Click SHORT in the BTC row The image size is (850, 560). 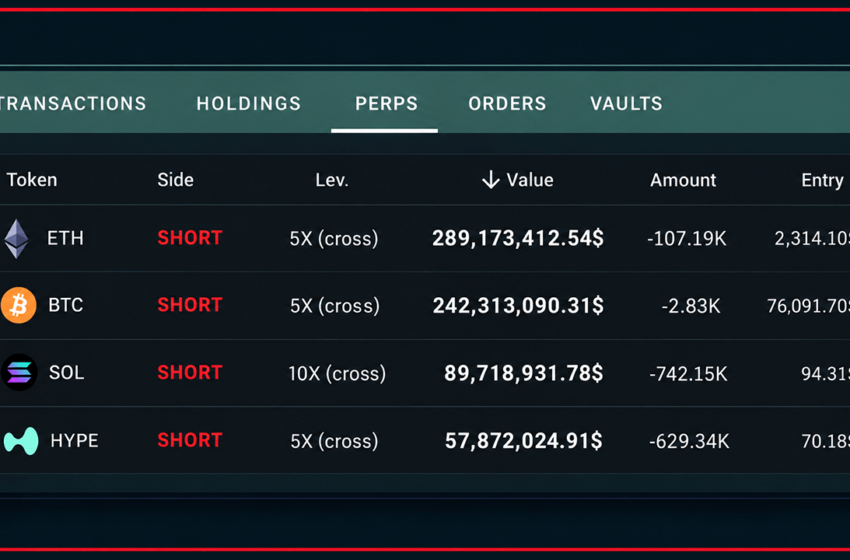(190, 305)
